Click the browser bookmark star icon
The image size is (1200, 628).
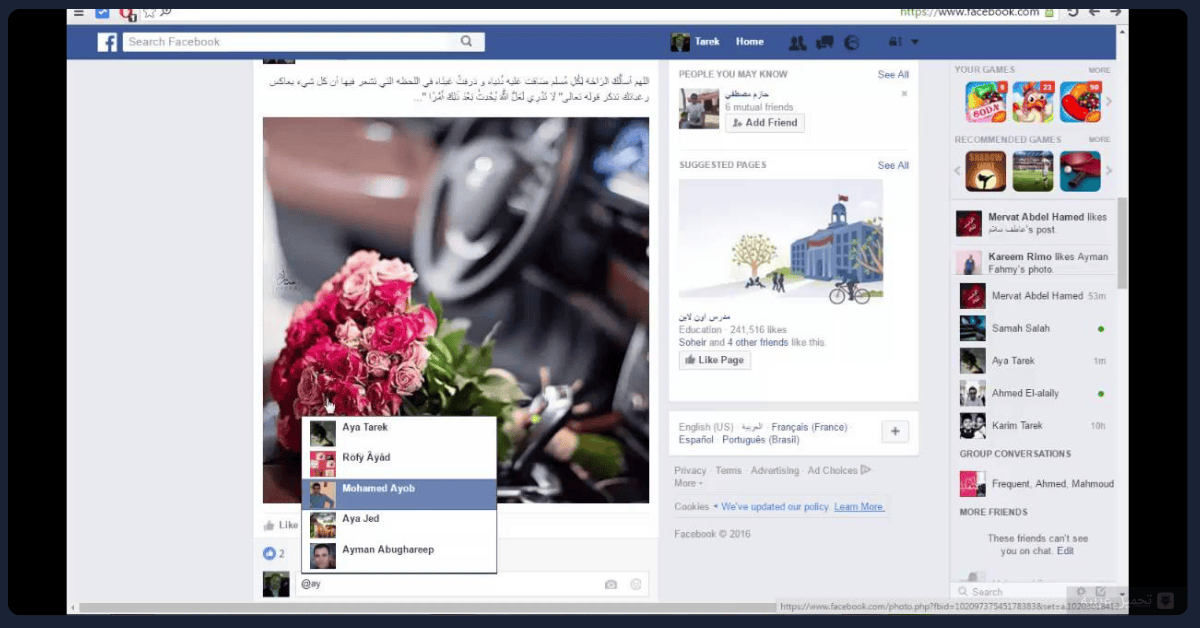pyautogui.click(x=149, y=13)
